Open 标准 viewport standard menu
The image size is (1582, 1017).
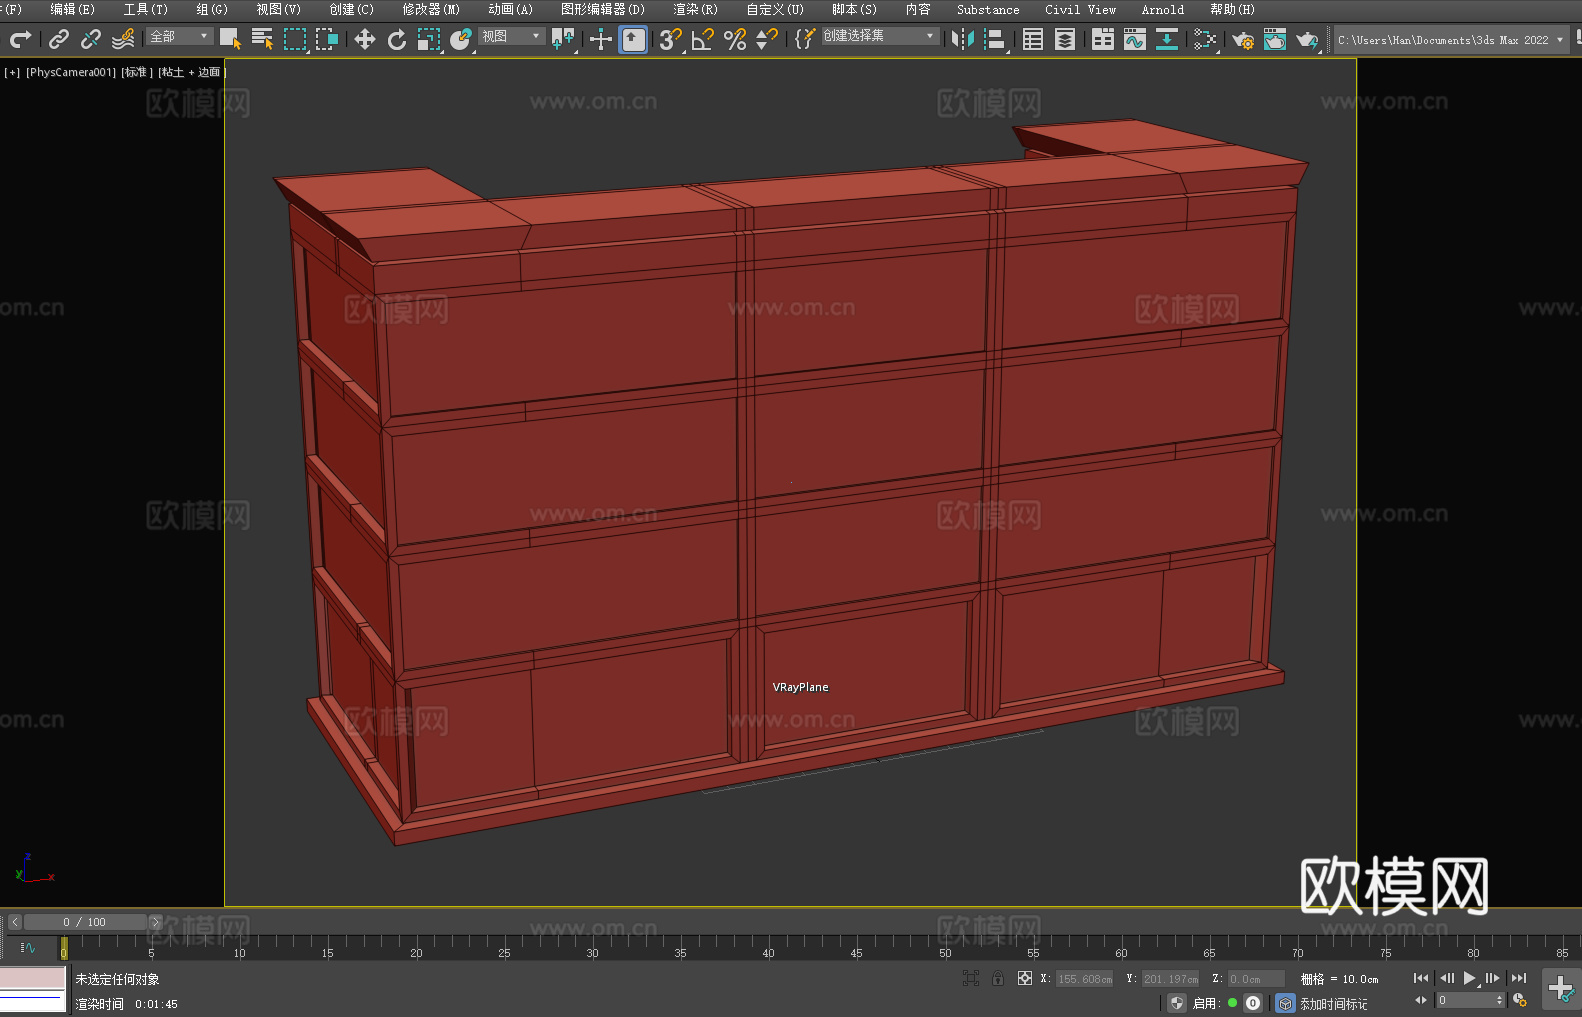137,72
